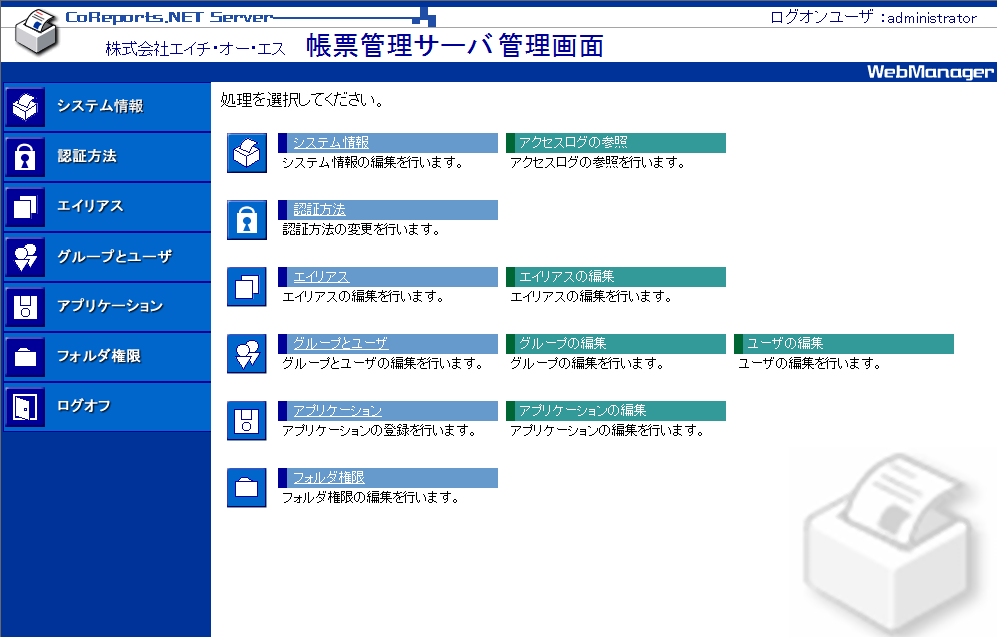Follow the グループとユーザ link in main panel

[340, 343]
